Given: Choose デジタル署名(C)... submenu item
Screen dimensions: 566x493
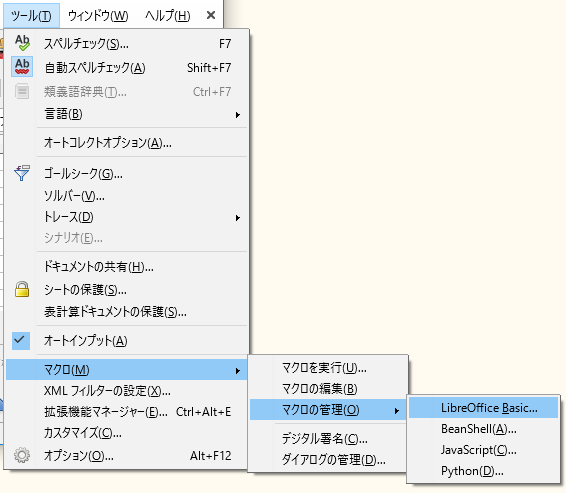Looking at the screenshot, I should click(x=328, y=439).
